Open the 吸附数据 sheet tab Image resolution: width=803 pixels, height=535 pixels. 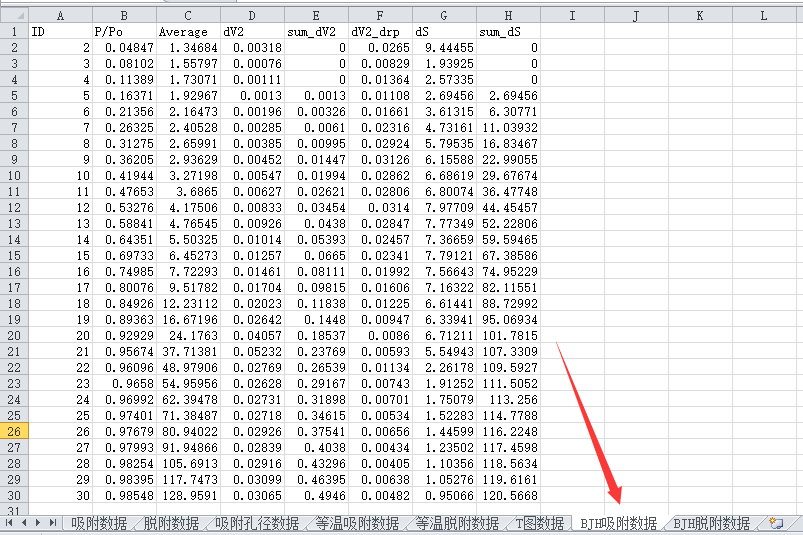point(99,523)
